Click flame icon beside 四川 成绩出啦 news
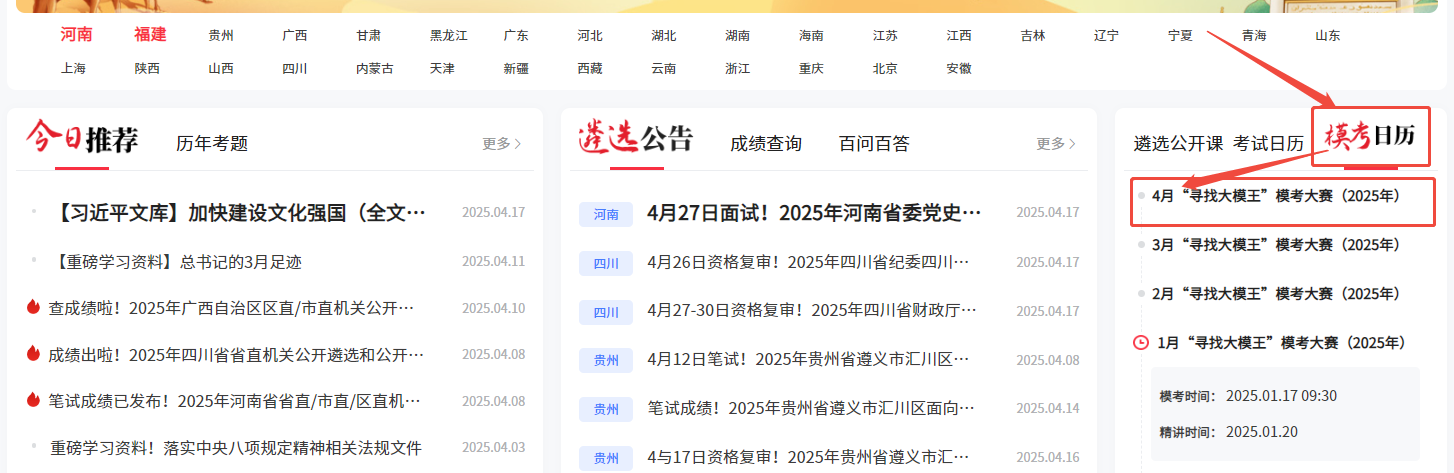The width and height of the screenshot is (1454, 473). click(33, 353)
